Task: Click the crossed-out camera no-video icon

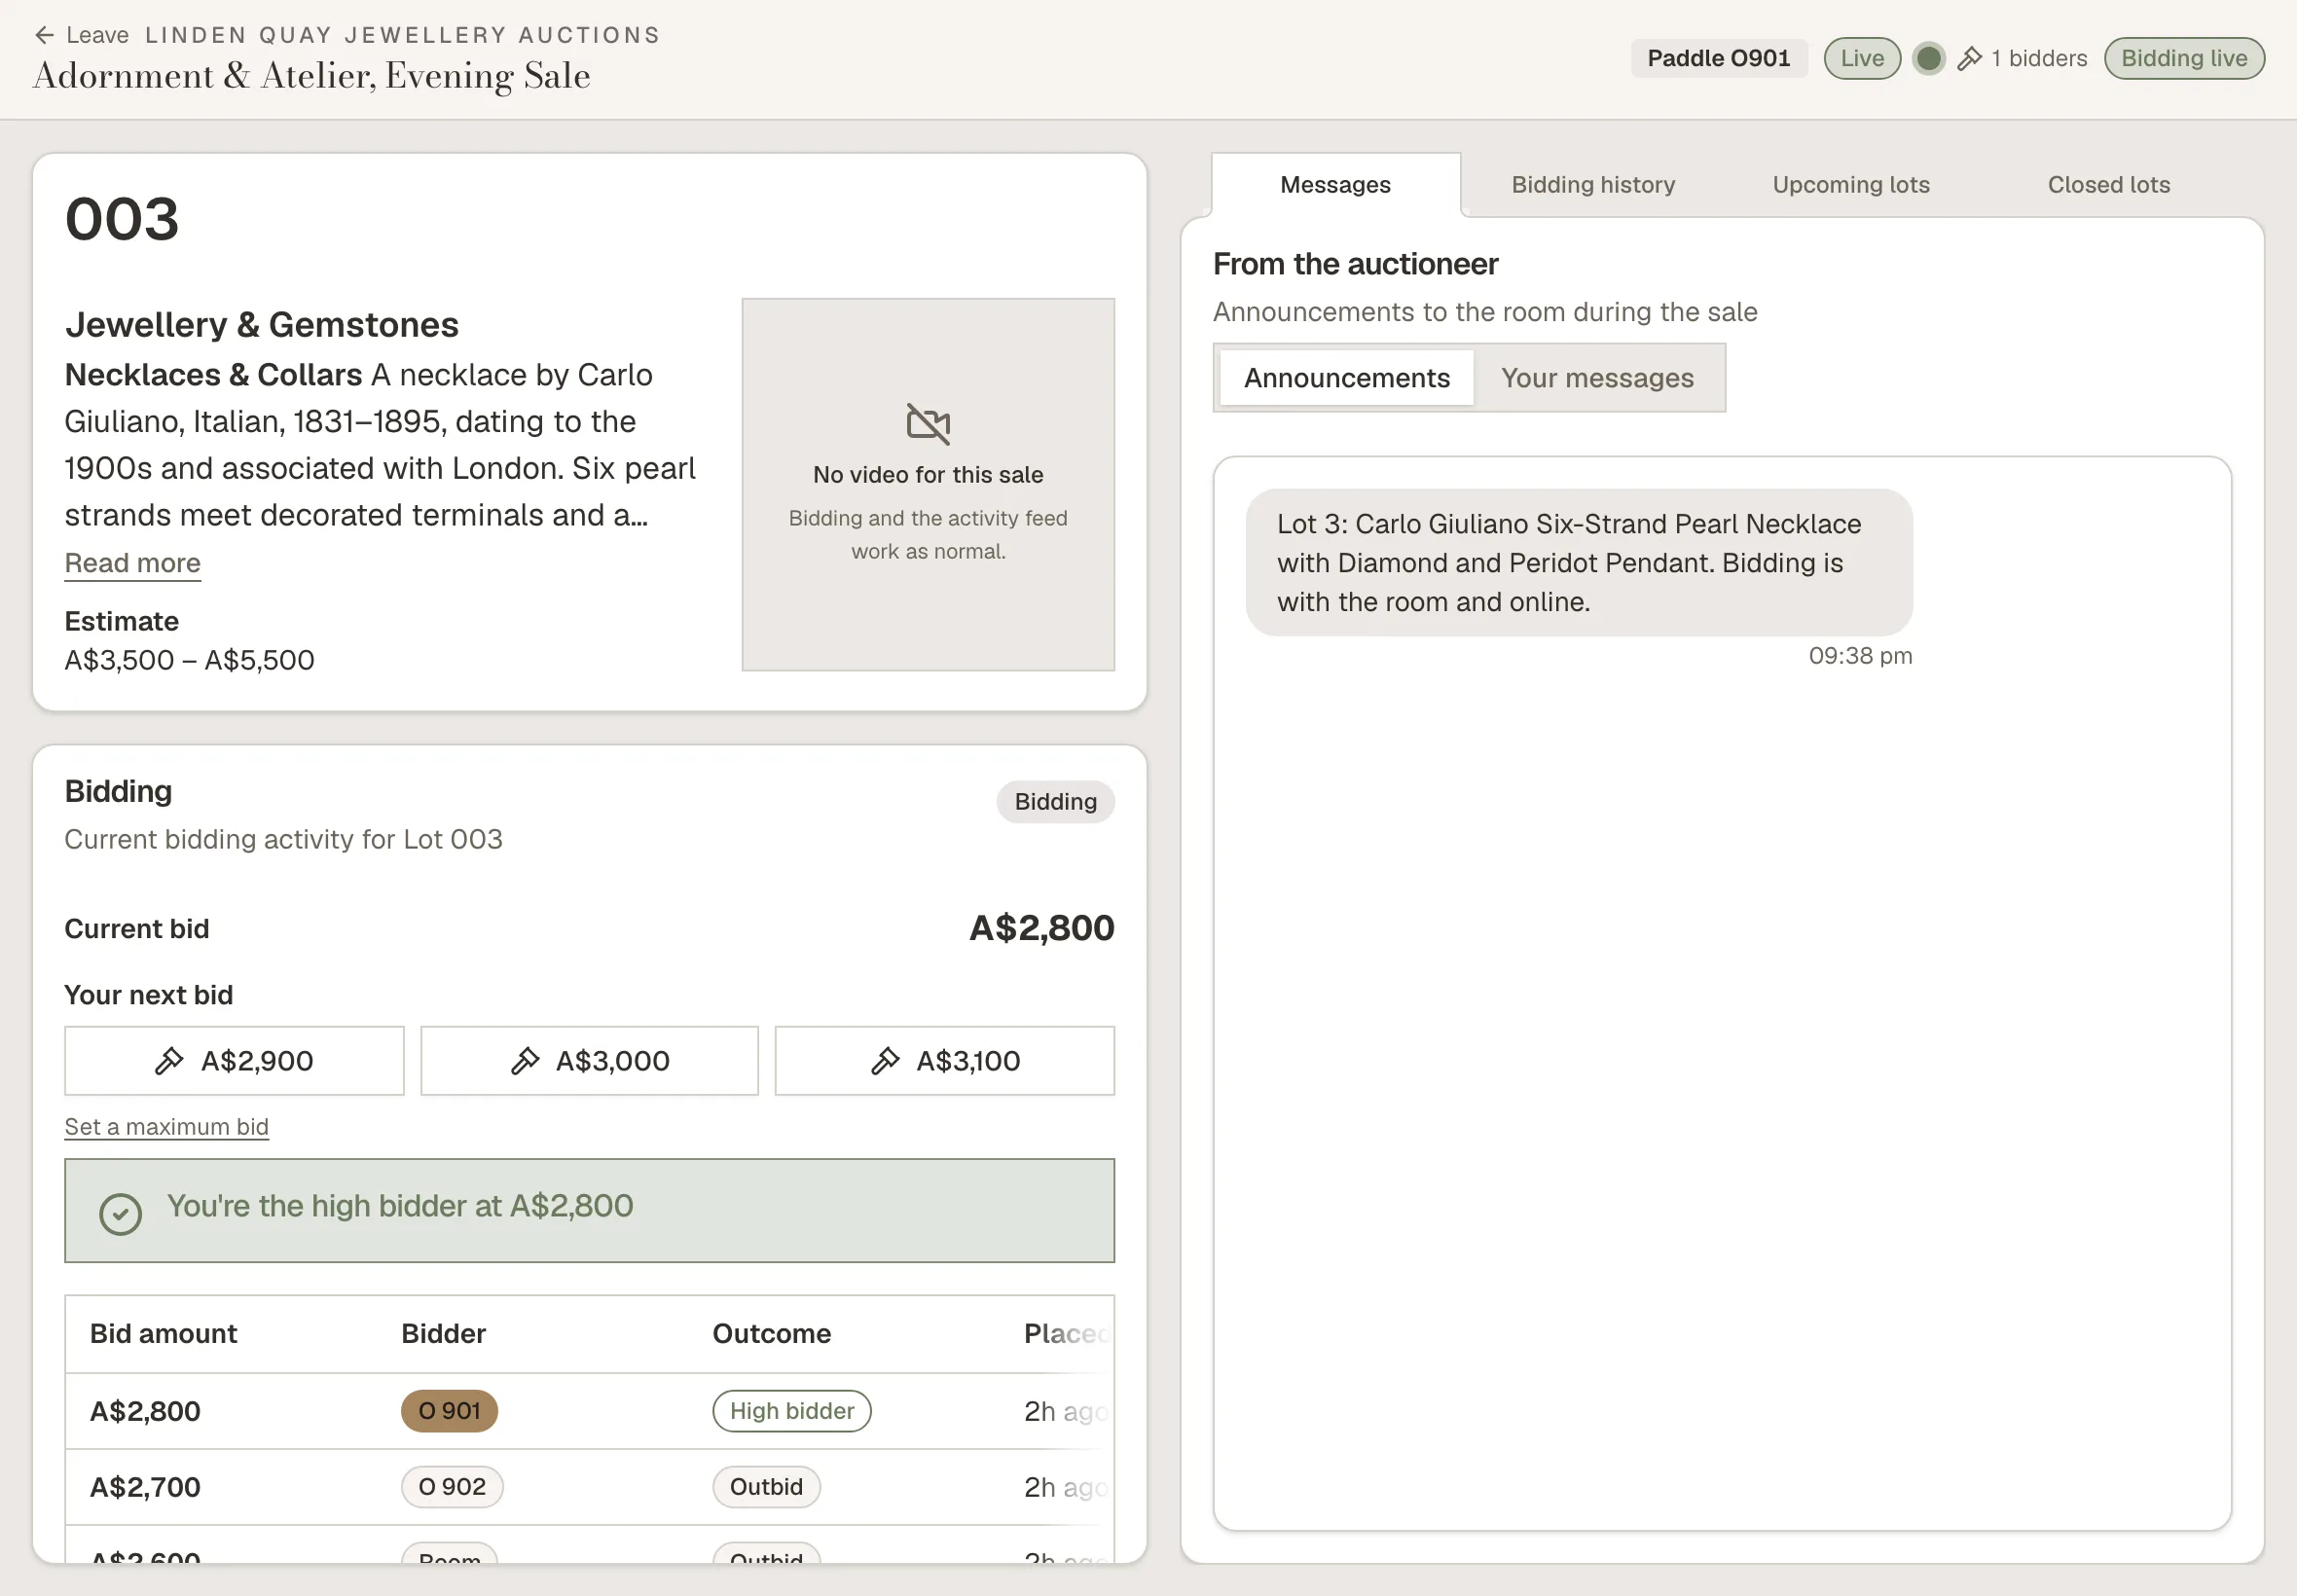Action: (928, 423)
